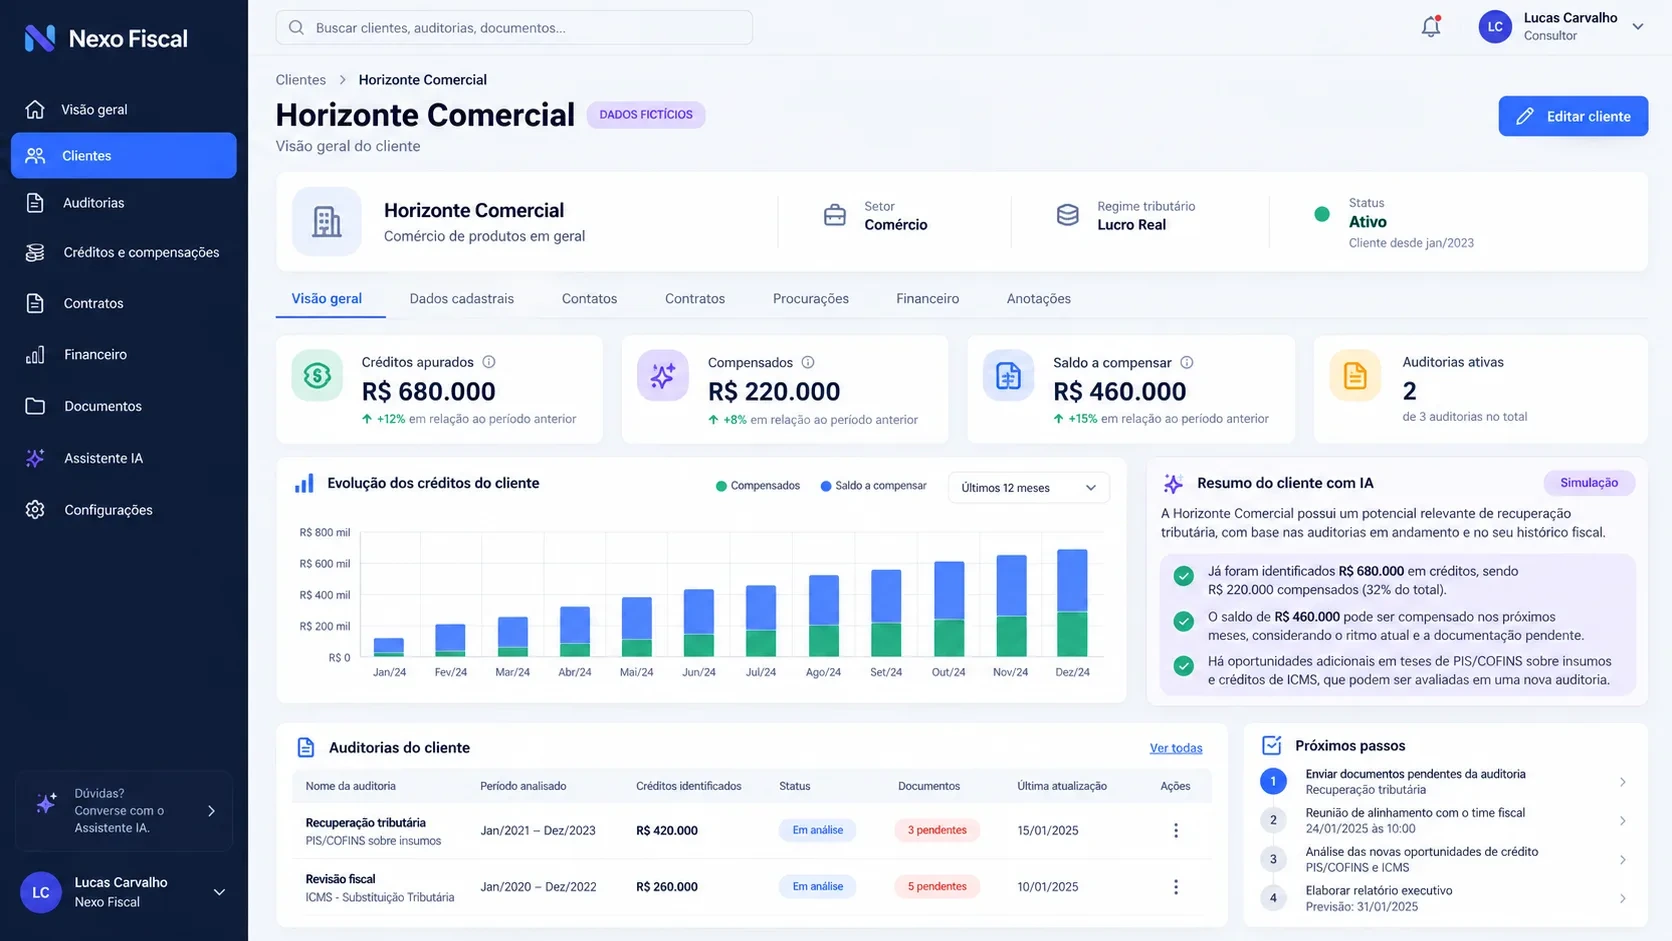
Task: Switch to the Dados cadastrais tab
Action: (462, 299)
